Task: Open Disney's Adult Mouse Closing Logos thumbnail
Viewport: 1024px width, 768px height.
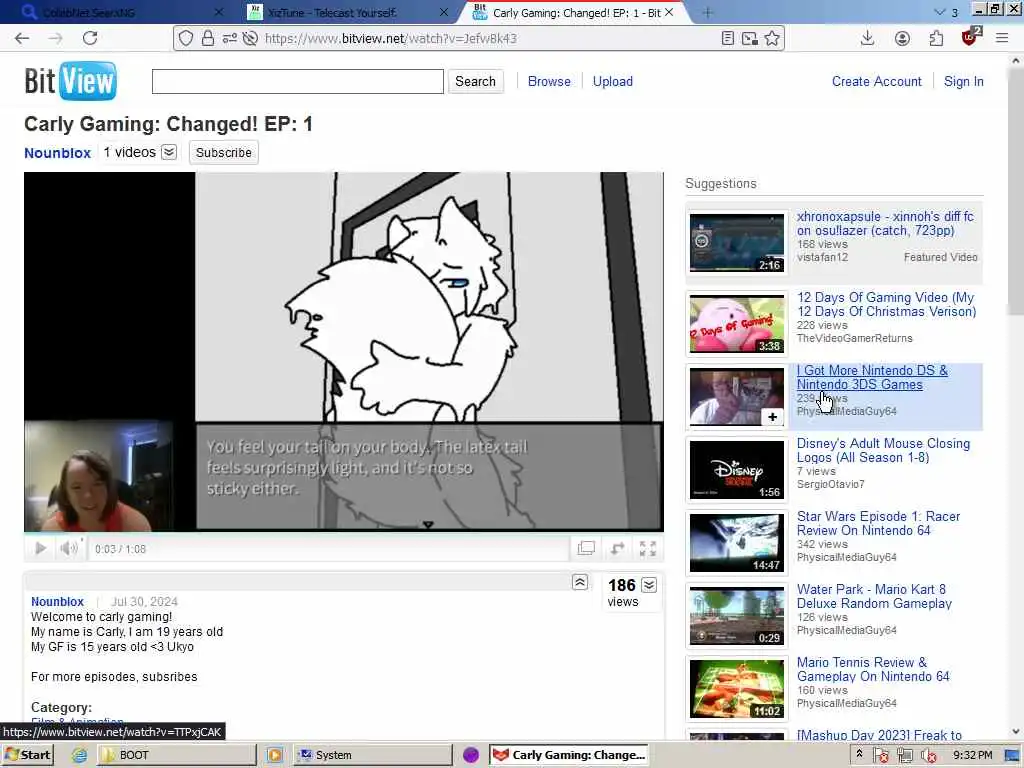Action: coord(737,470)
